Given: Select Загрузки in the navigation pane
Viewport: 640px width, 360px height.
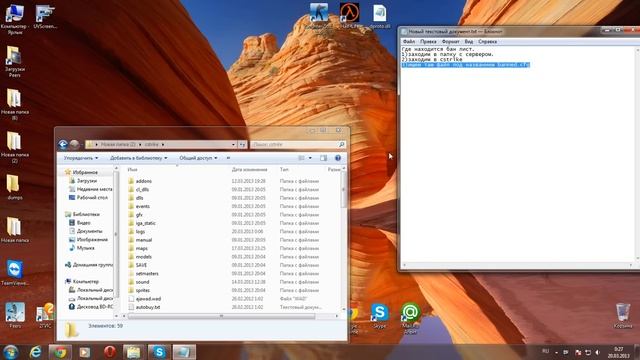Looking at the screenshot, I should (x=87, y=180).
